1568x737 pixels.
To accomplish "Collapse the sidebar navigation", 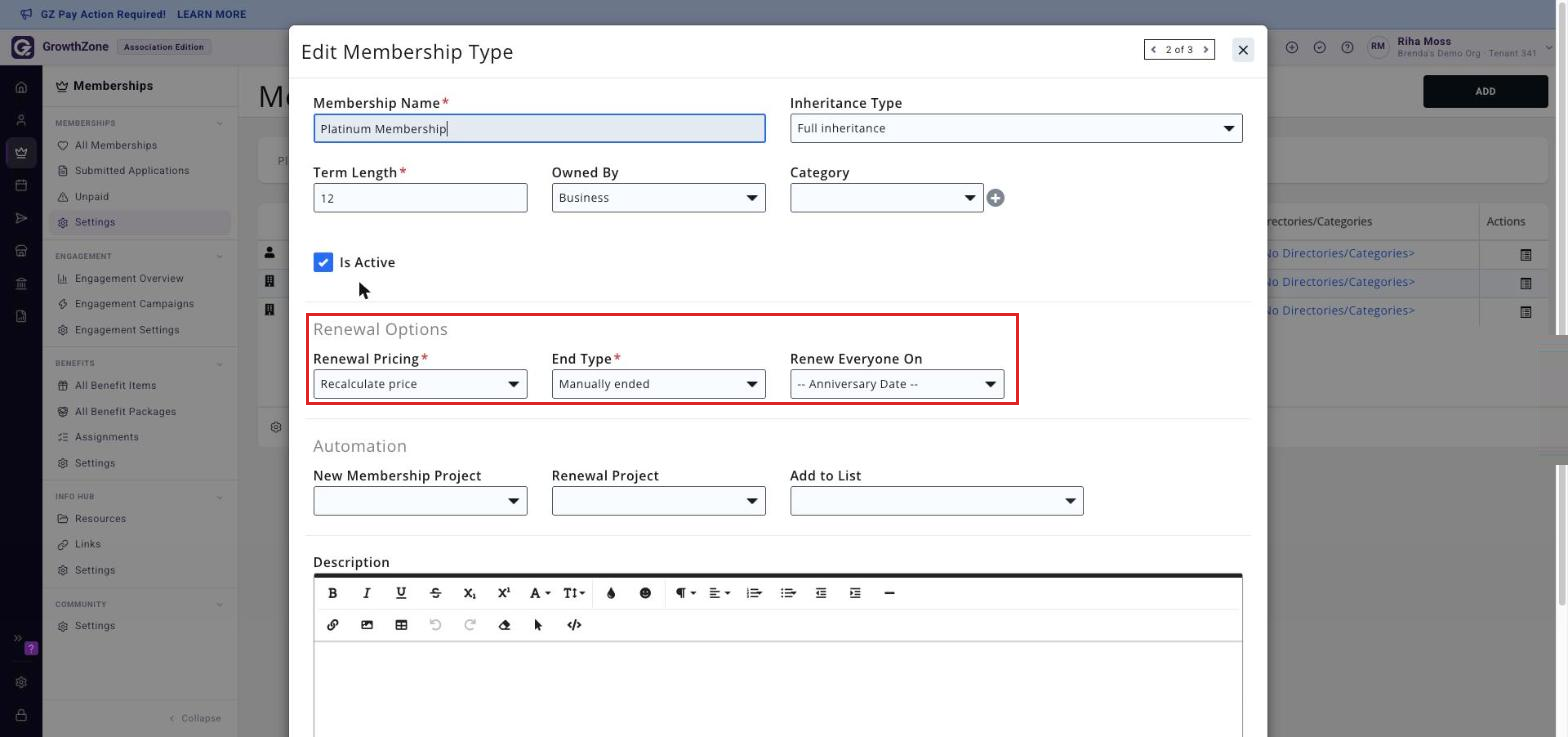I will click(195, 718).
